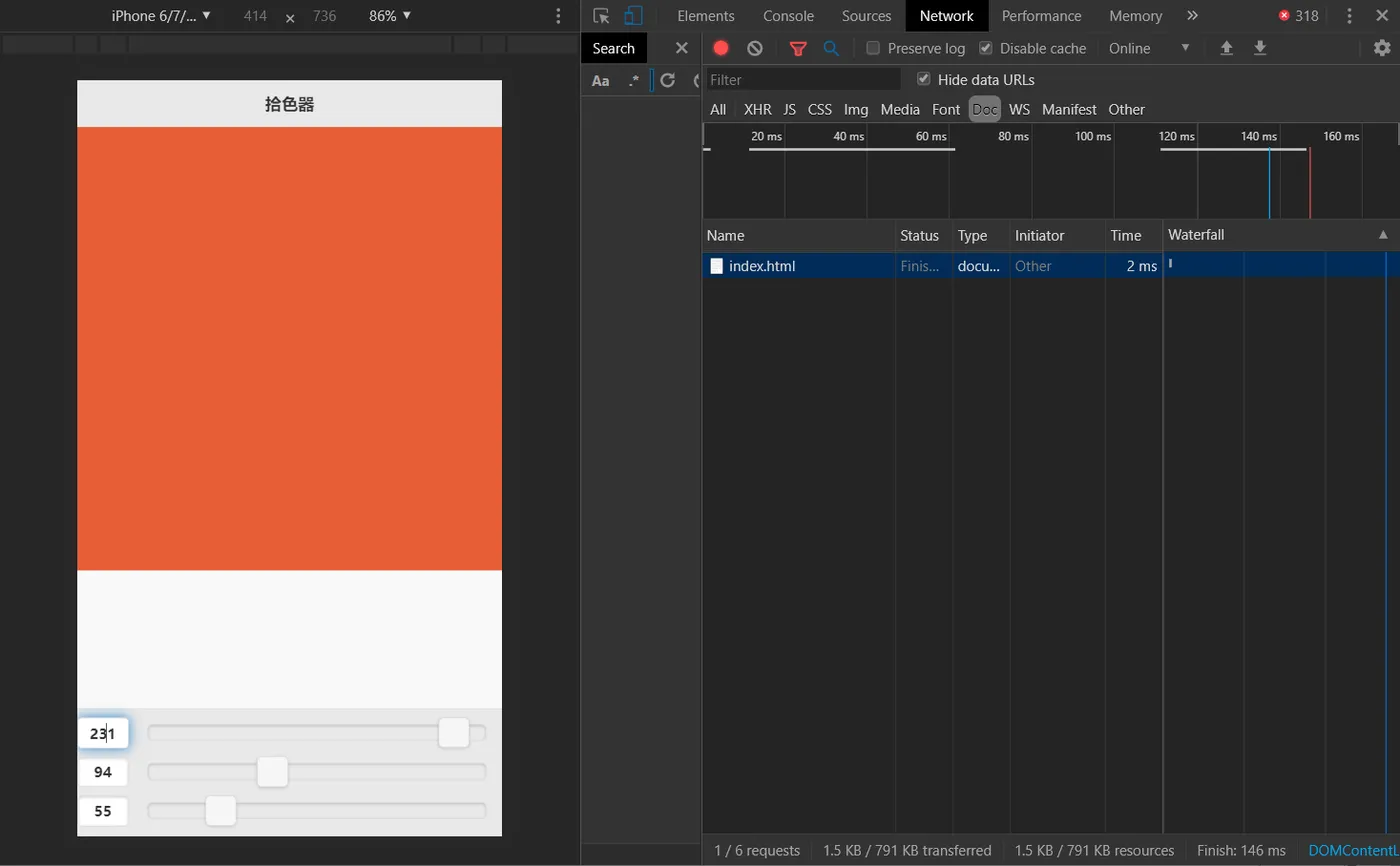The image size is (1400, 866).
Task: Filter requests by CSS type
Action: click(819, 109)
